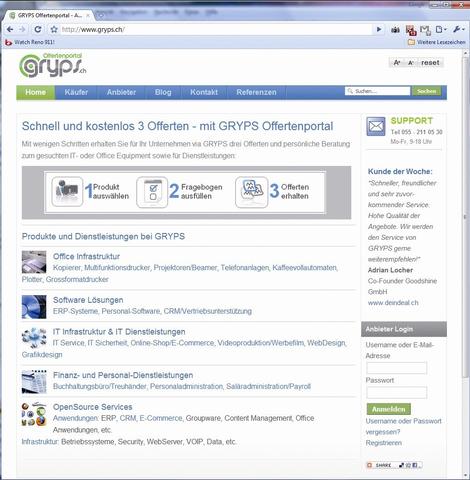
Task: Click the OpenSource Services icons thumbnail
Action: coord(34,414)
